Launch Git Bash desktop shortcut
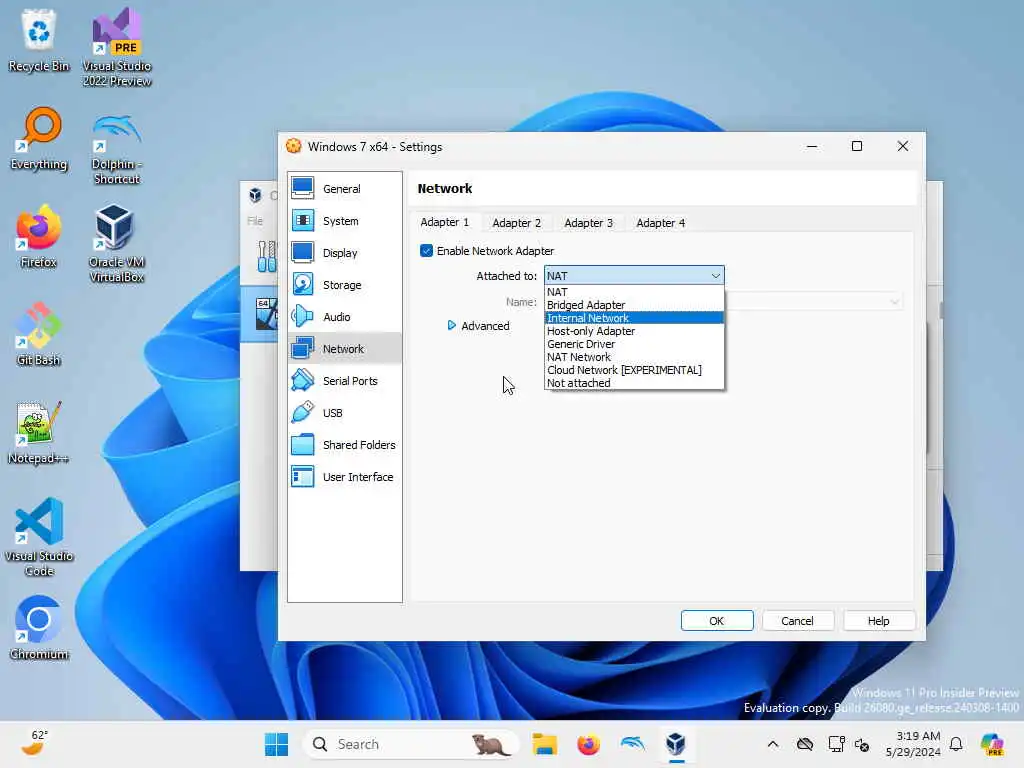Screen dimensions: 1024x768 coord(39,334)
